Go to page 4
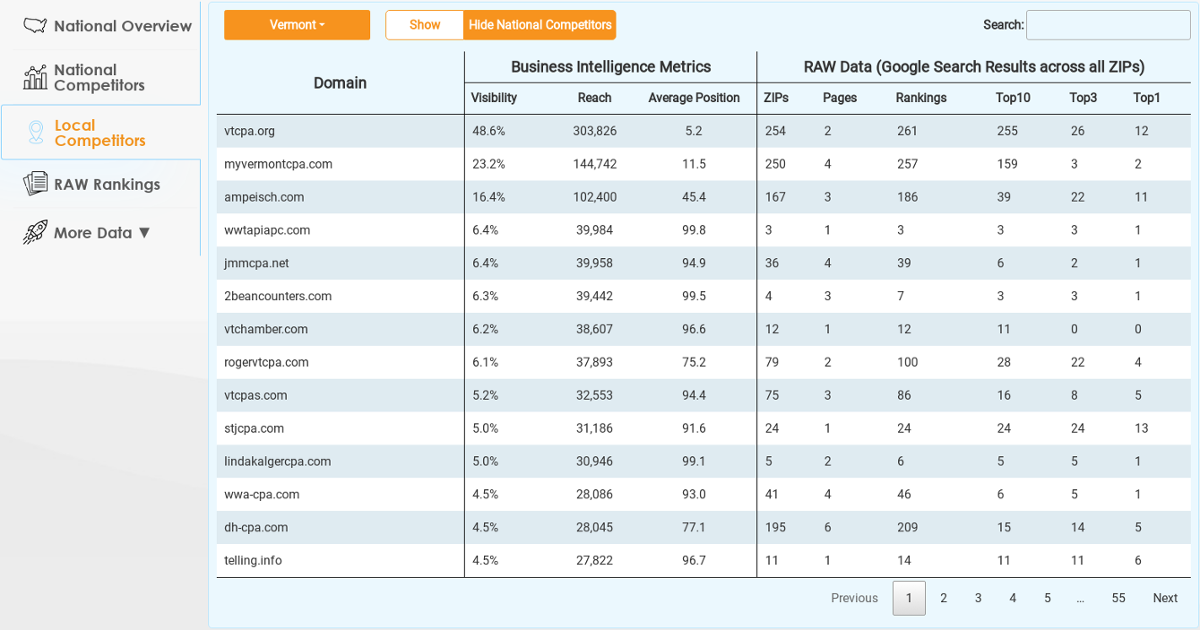 tap(1012, 598)
